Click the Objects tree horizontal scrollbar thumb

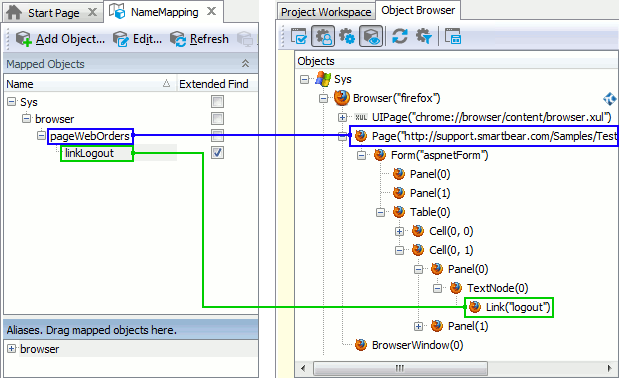(x=400, y=369)
